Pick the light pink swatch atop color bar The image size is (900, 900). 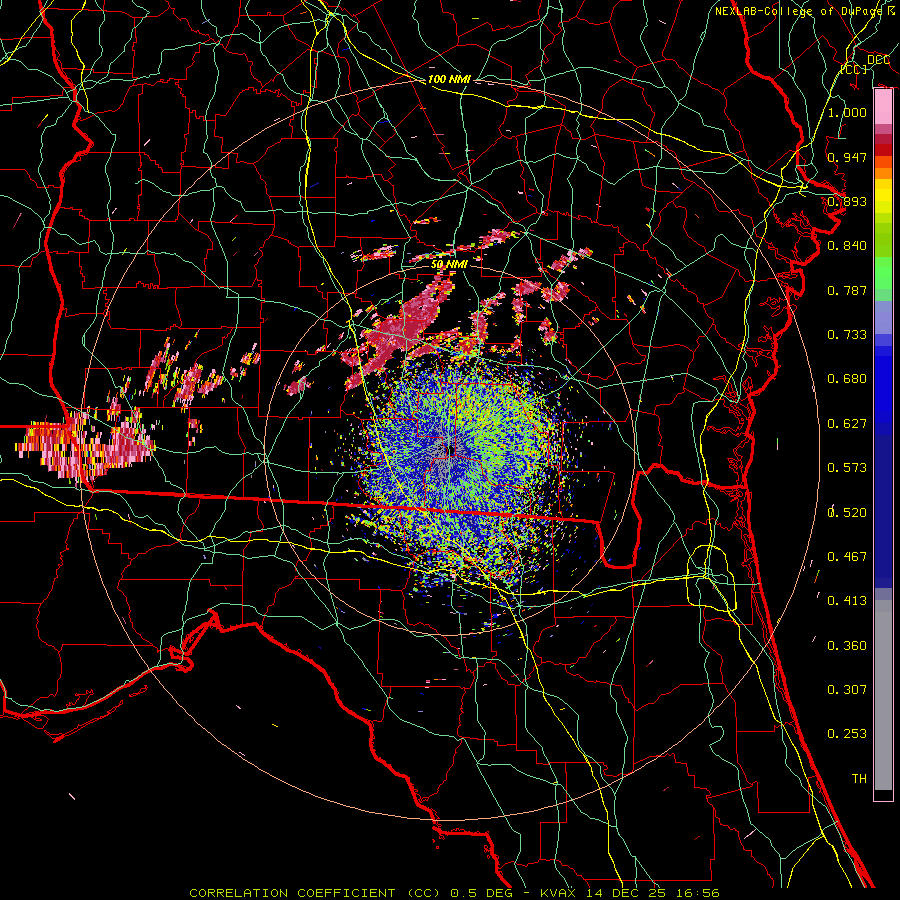(x=883, y=107)
